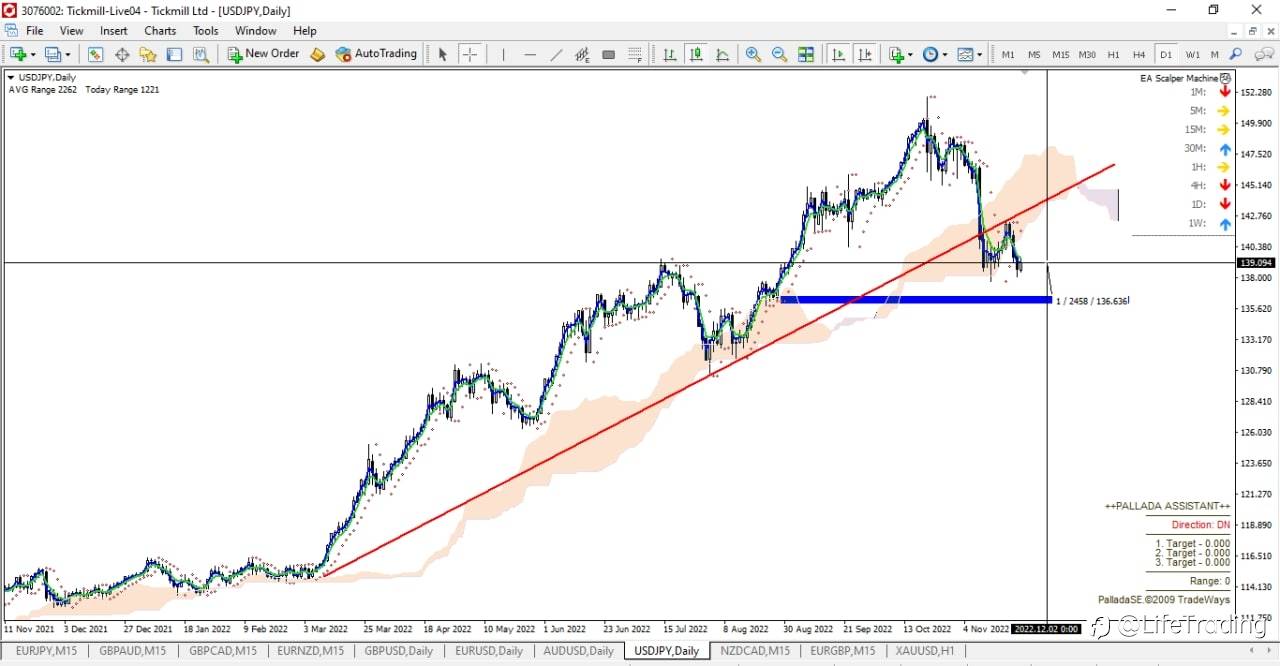Toggle the Chart Shift button
Screen dimensions: 1280x666
pos(865,55)
